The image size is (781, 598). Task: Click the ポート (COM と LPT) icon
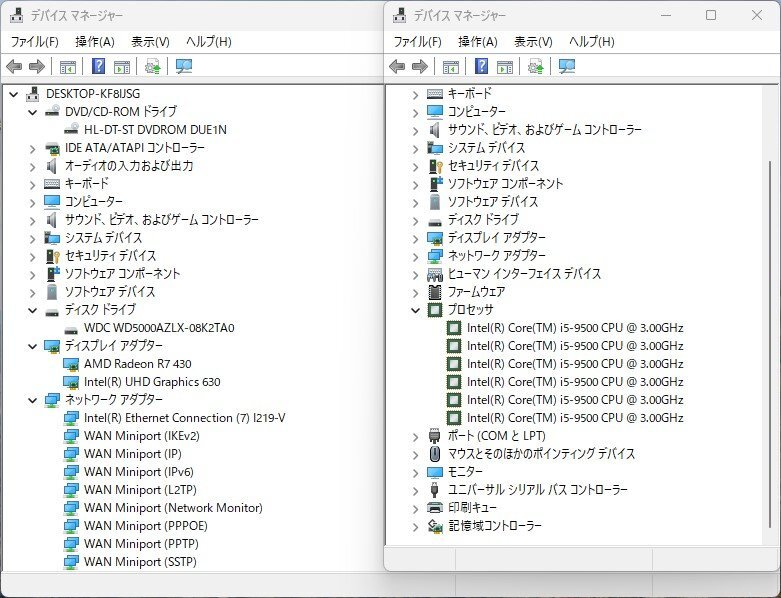click(435, 436)
